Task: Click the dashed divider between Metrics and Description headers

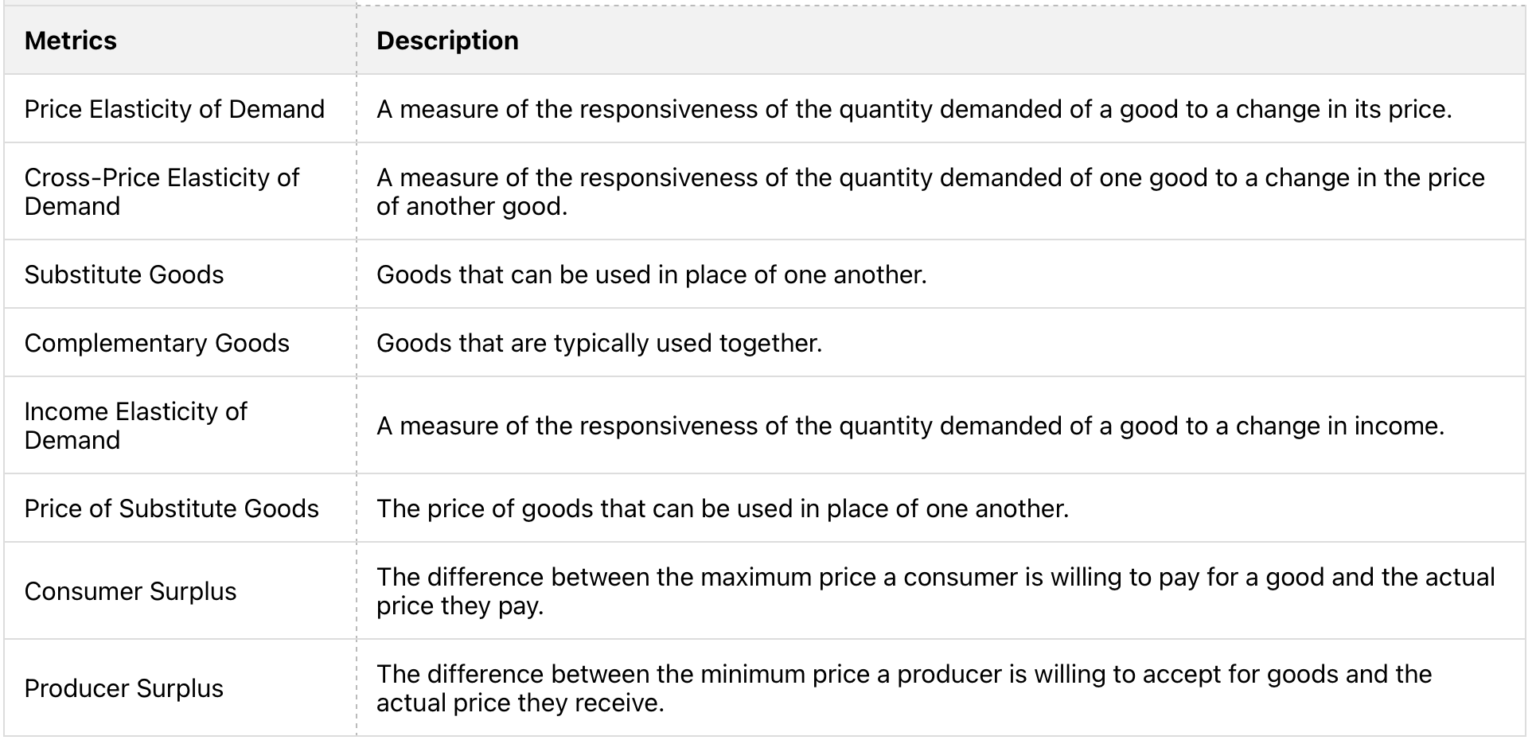Action: (x=357, y=41)
